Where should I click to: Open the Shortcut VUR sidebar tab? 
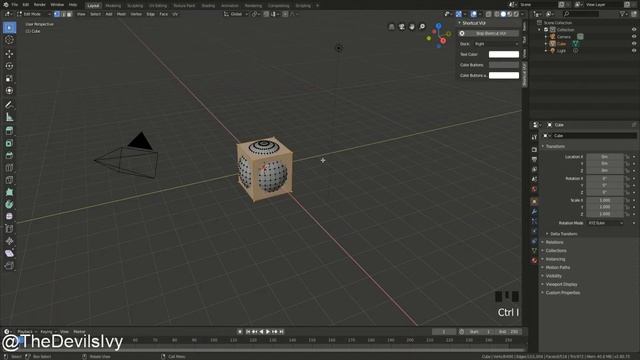(524, 74)
